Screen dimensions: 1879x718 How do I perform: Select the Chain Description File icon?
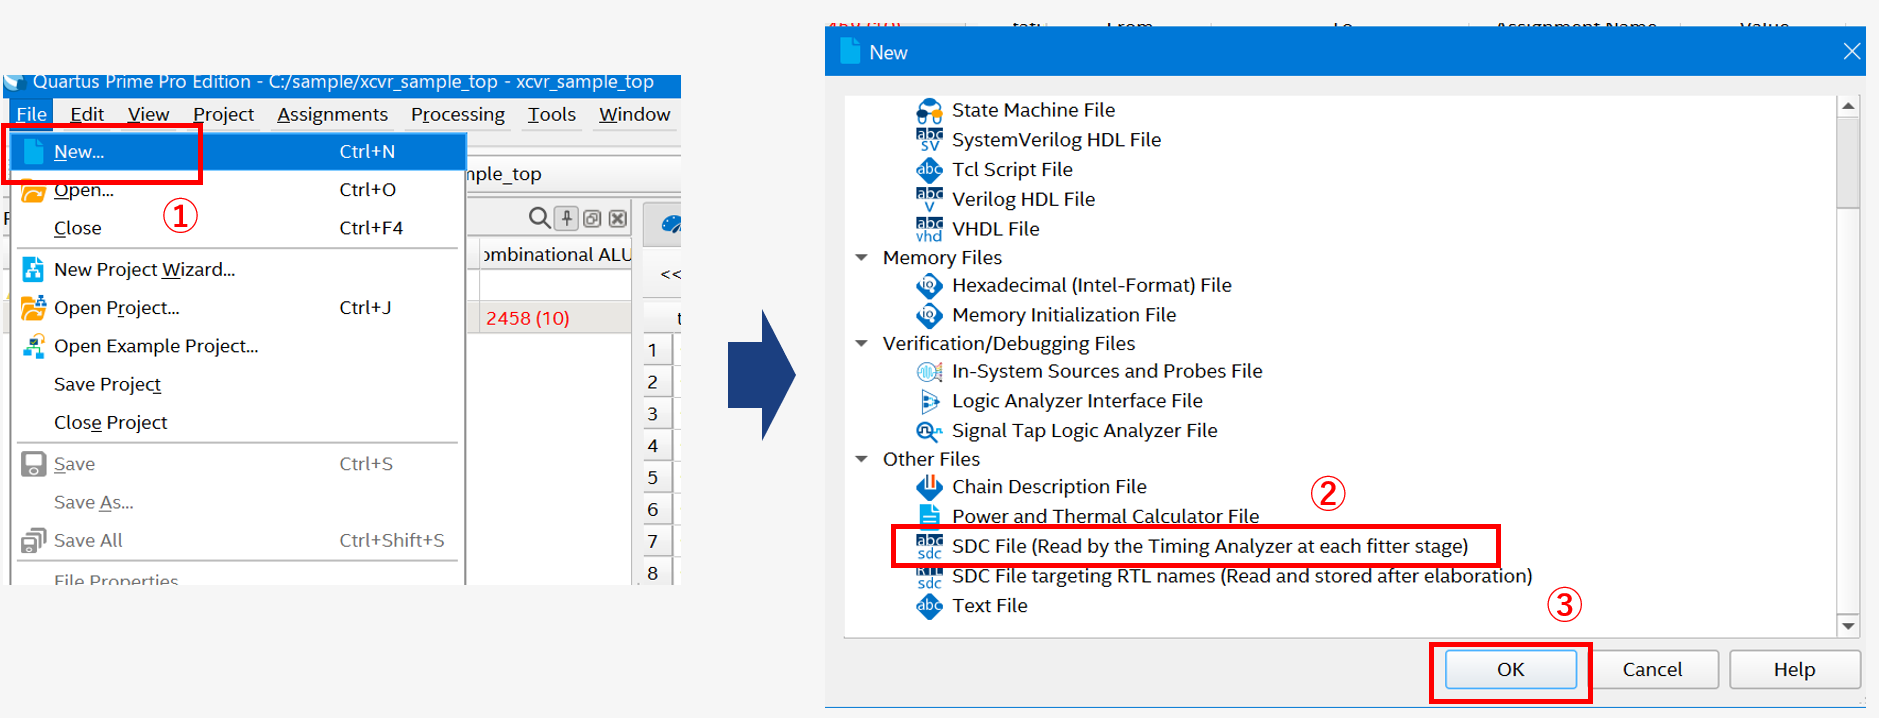[929, 487]
